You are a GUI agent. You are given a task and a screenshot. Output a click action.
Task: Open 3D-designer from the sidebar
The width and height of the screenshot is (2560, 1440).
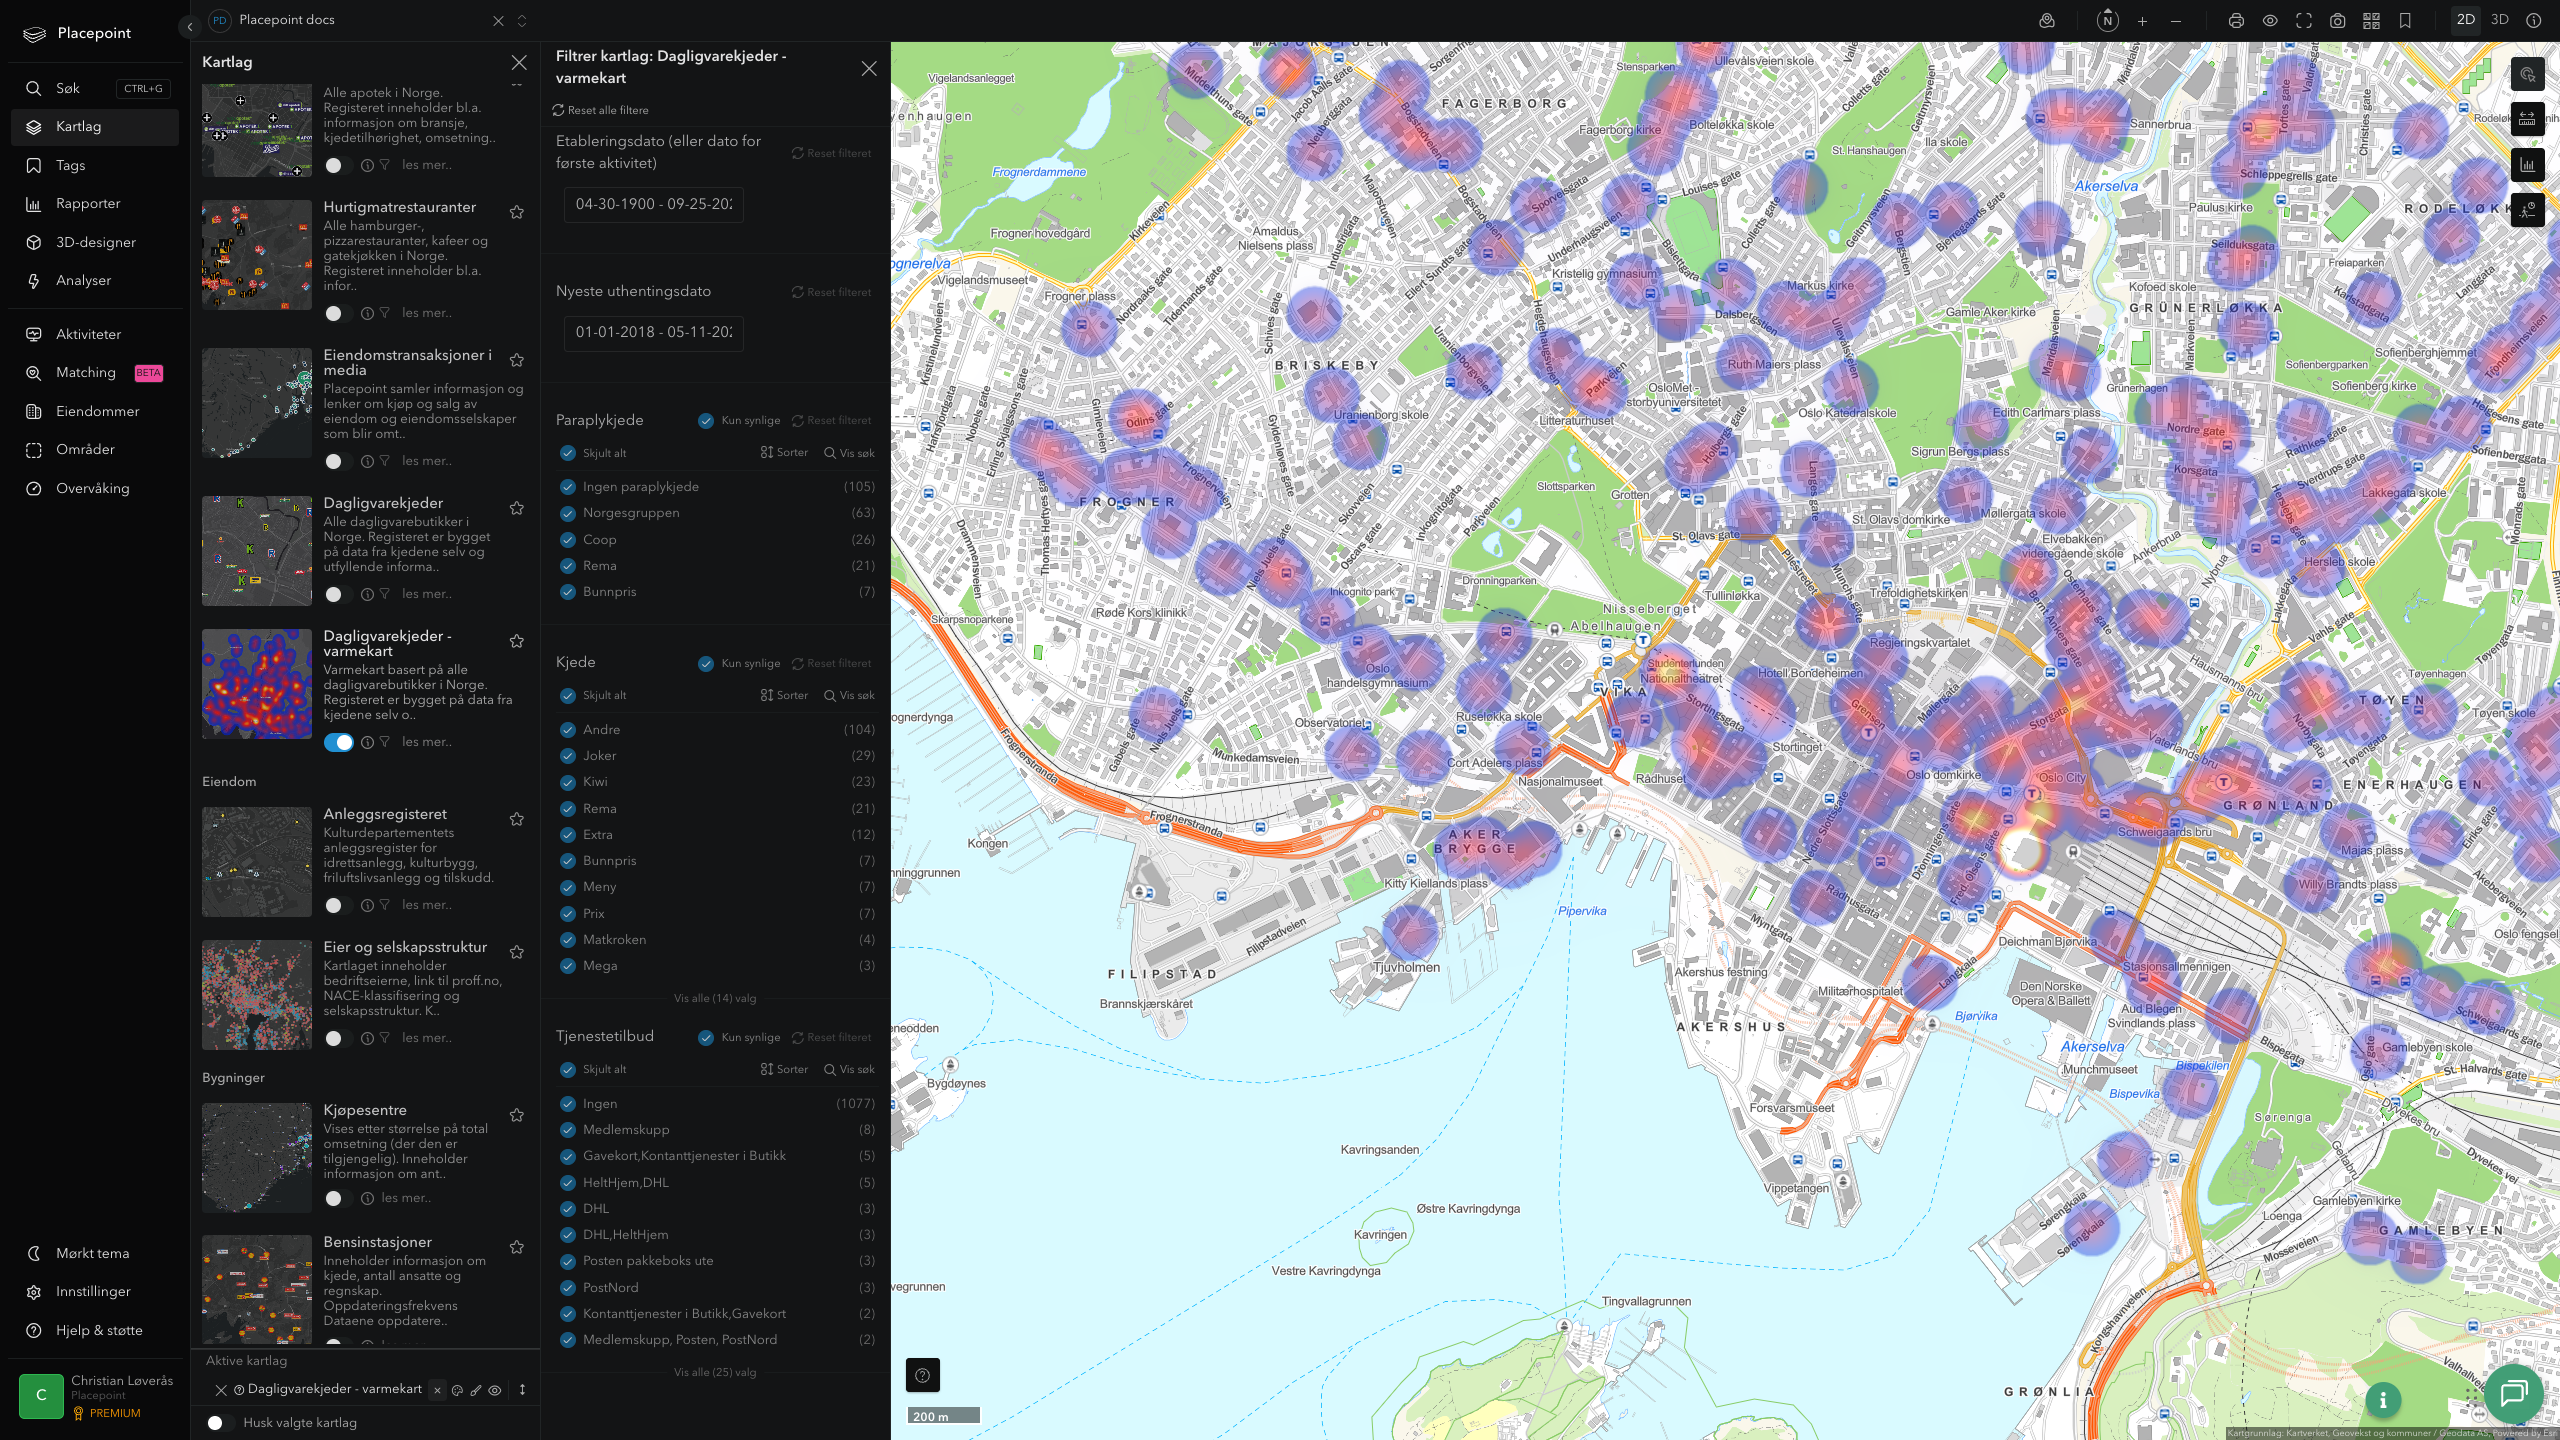click(95, 242)
